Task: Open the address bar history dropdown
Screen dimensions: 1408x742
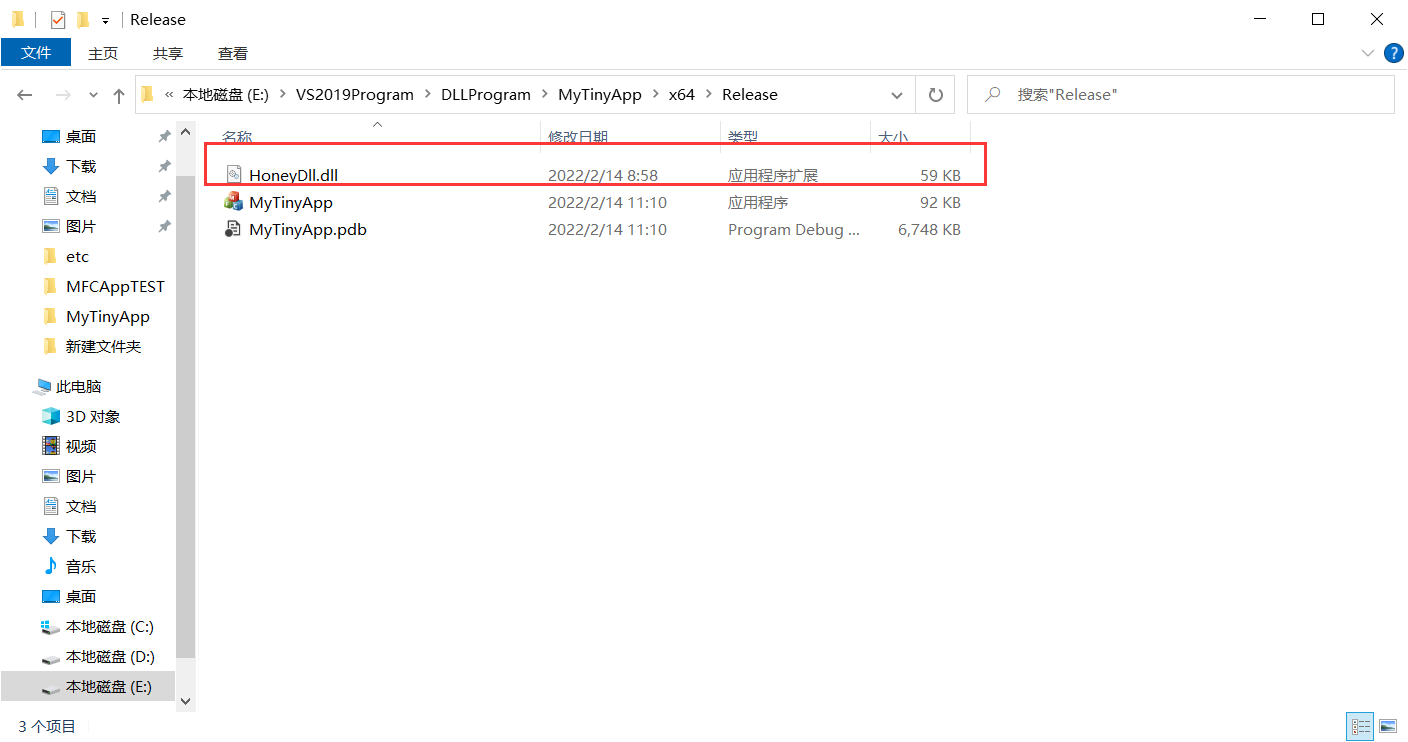Action: pos(897,94)
